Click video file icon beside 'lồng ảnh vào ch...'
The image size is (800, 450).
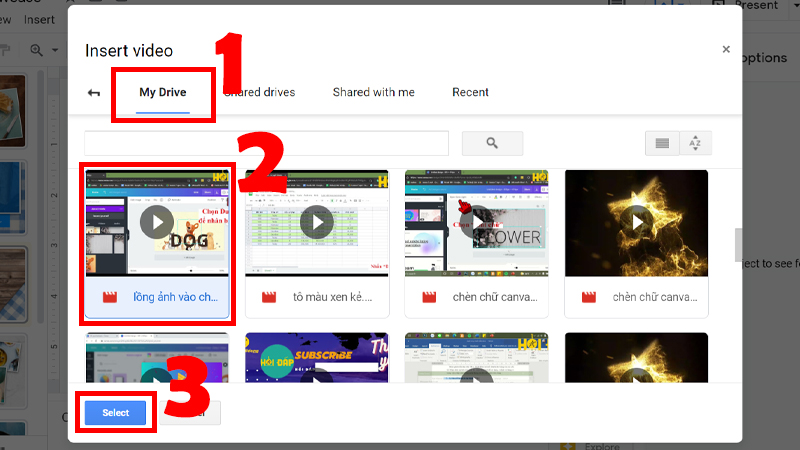(x=110, y=297)
